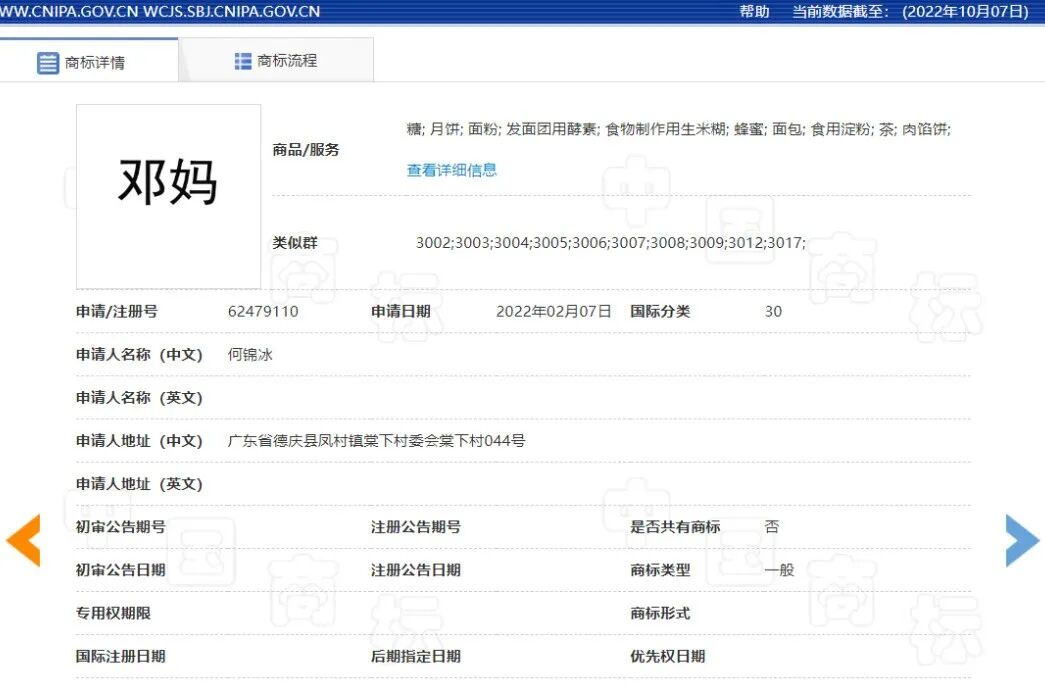Click the 申请/注册号 label
This screenshot has height=688, width=1045.
click(117, 311)
